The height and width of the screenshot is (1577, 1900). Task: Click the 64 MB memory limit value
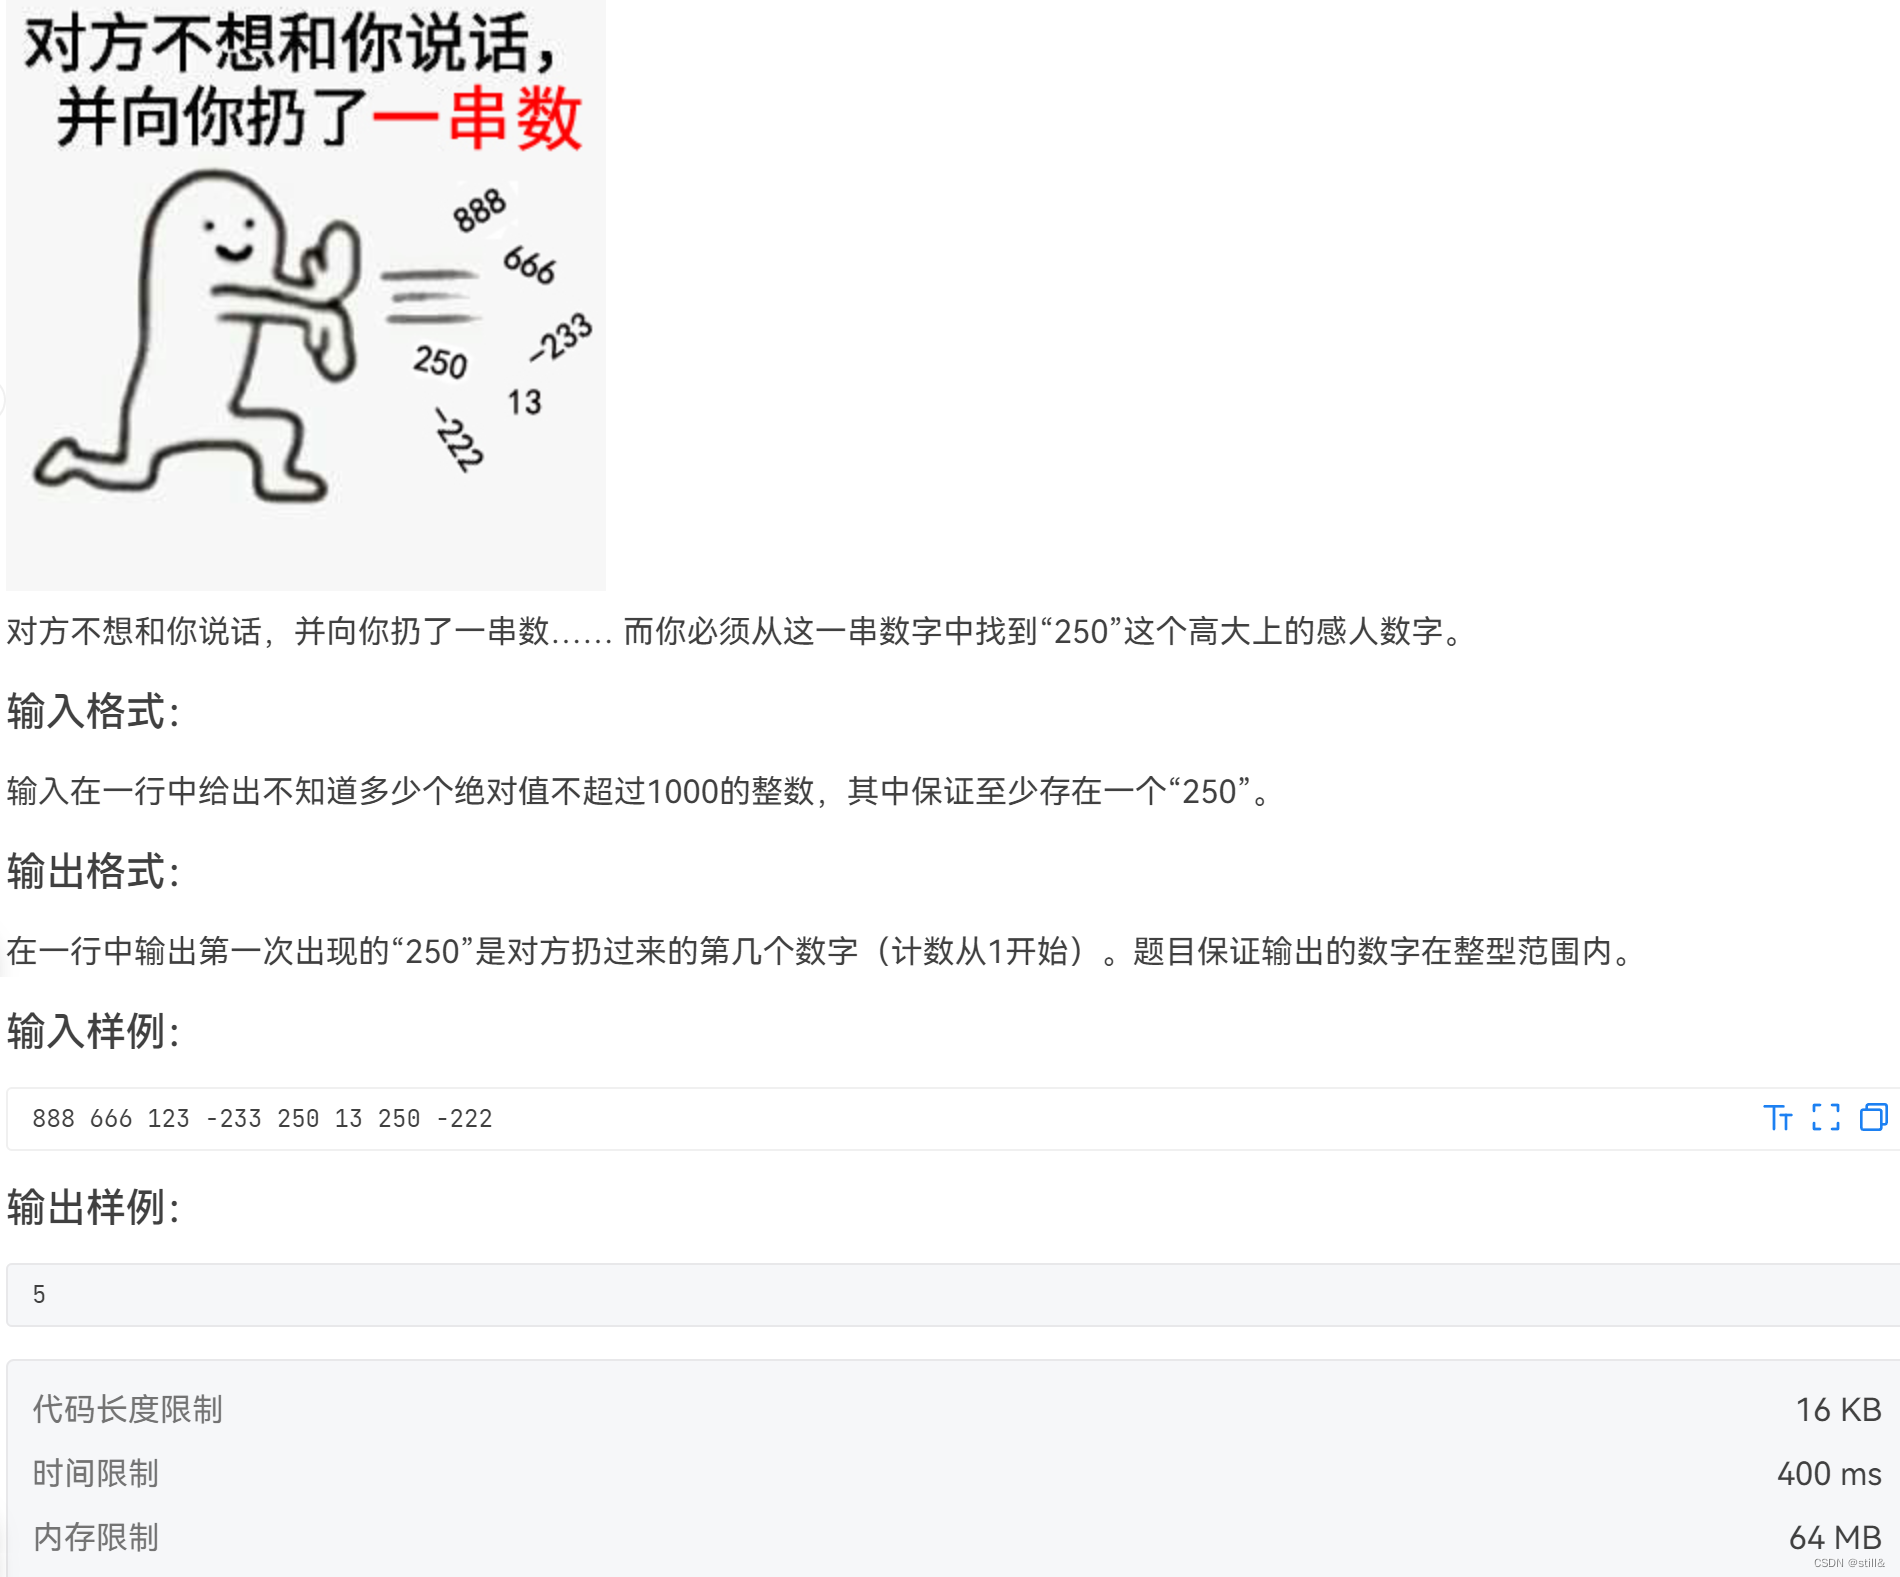click(x=1835, y=1537)
